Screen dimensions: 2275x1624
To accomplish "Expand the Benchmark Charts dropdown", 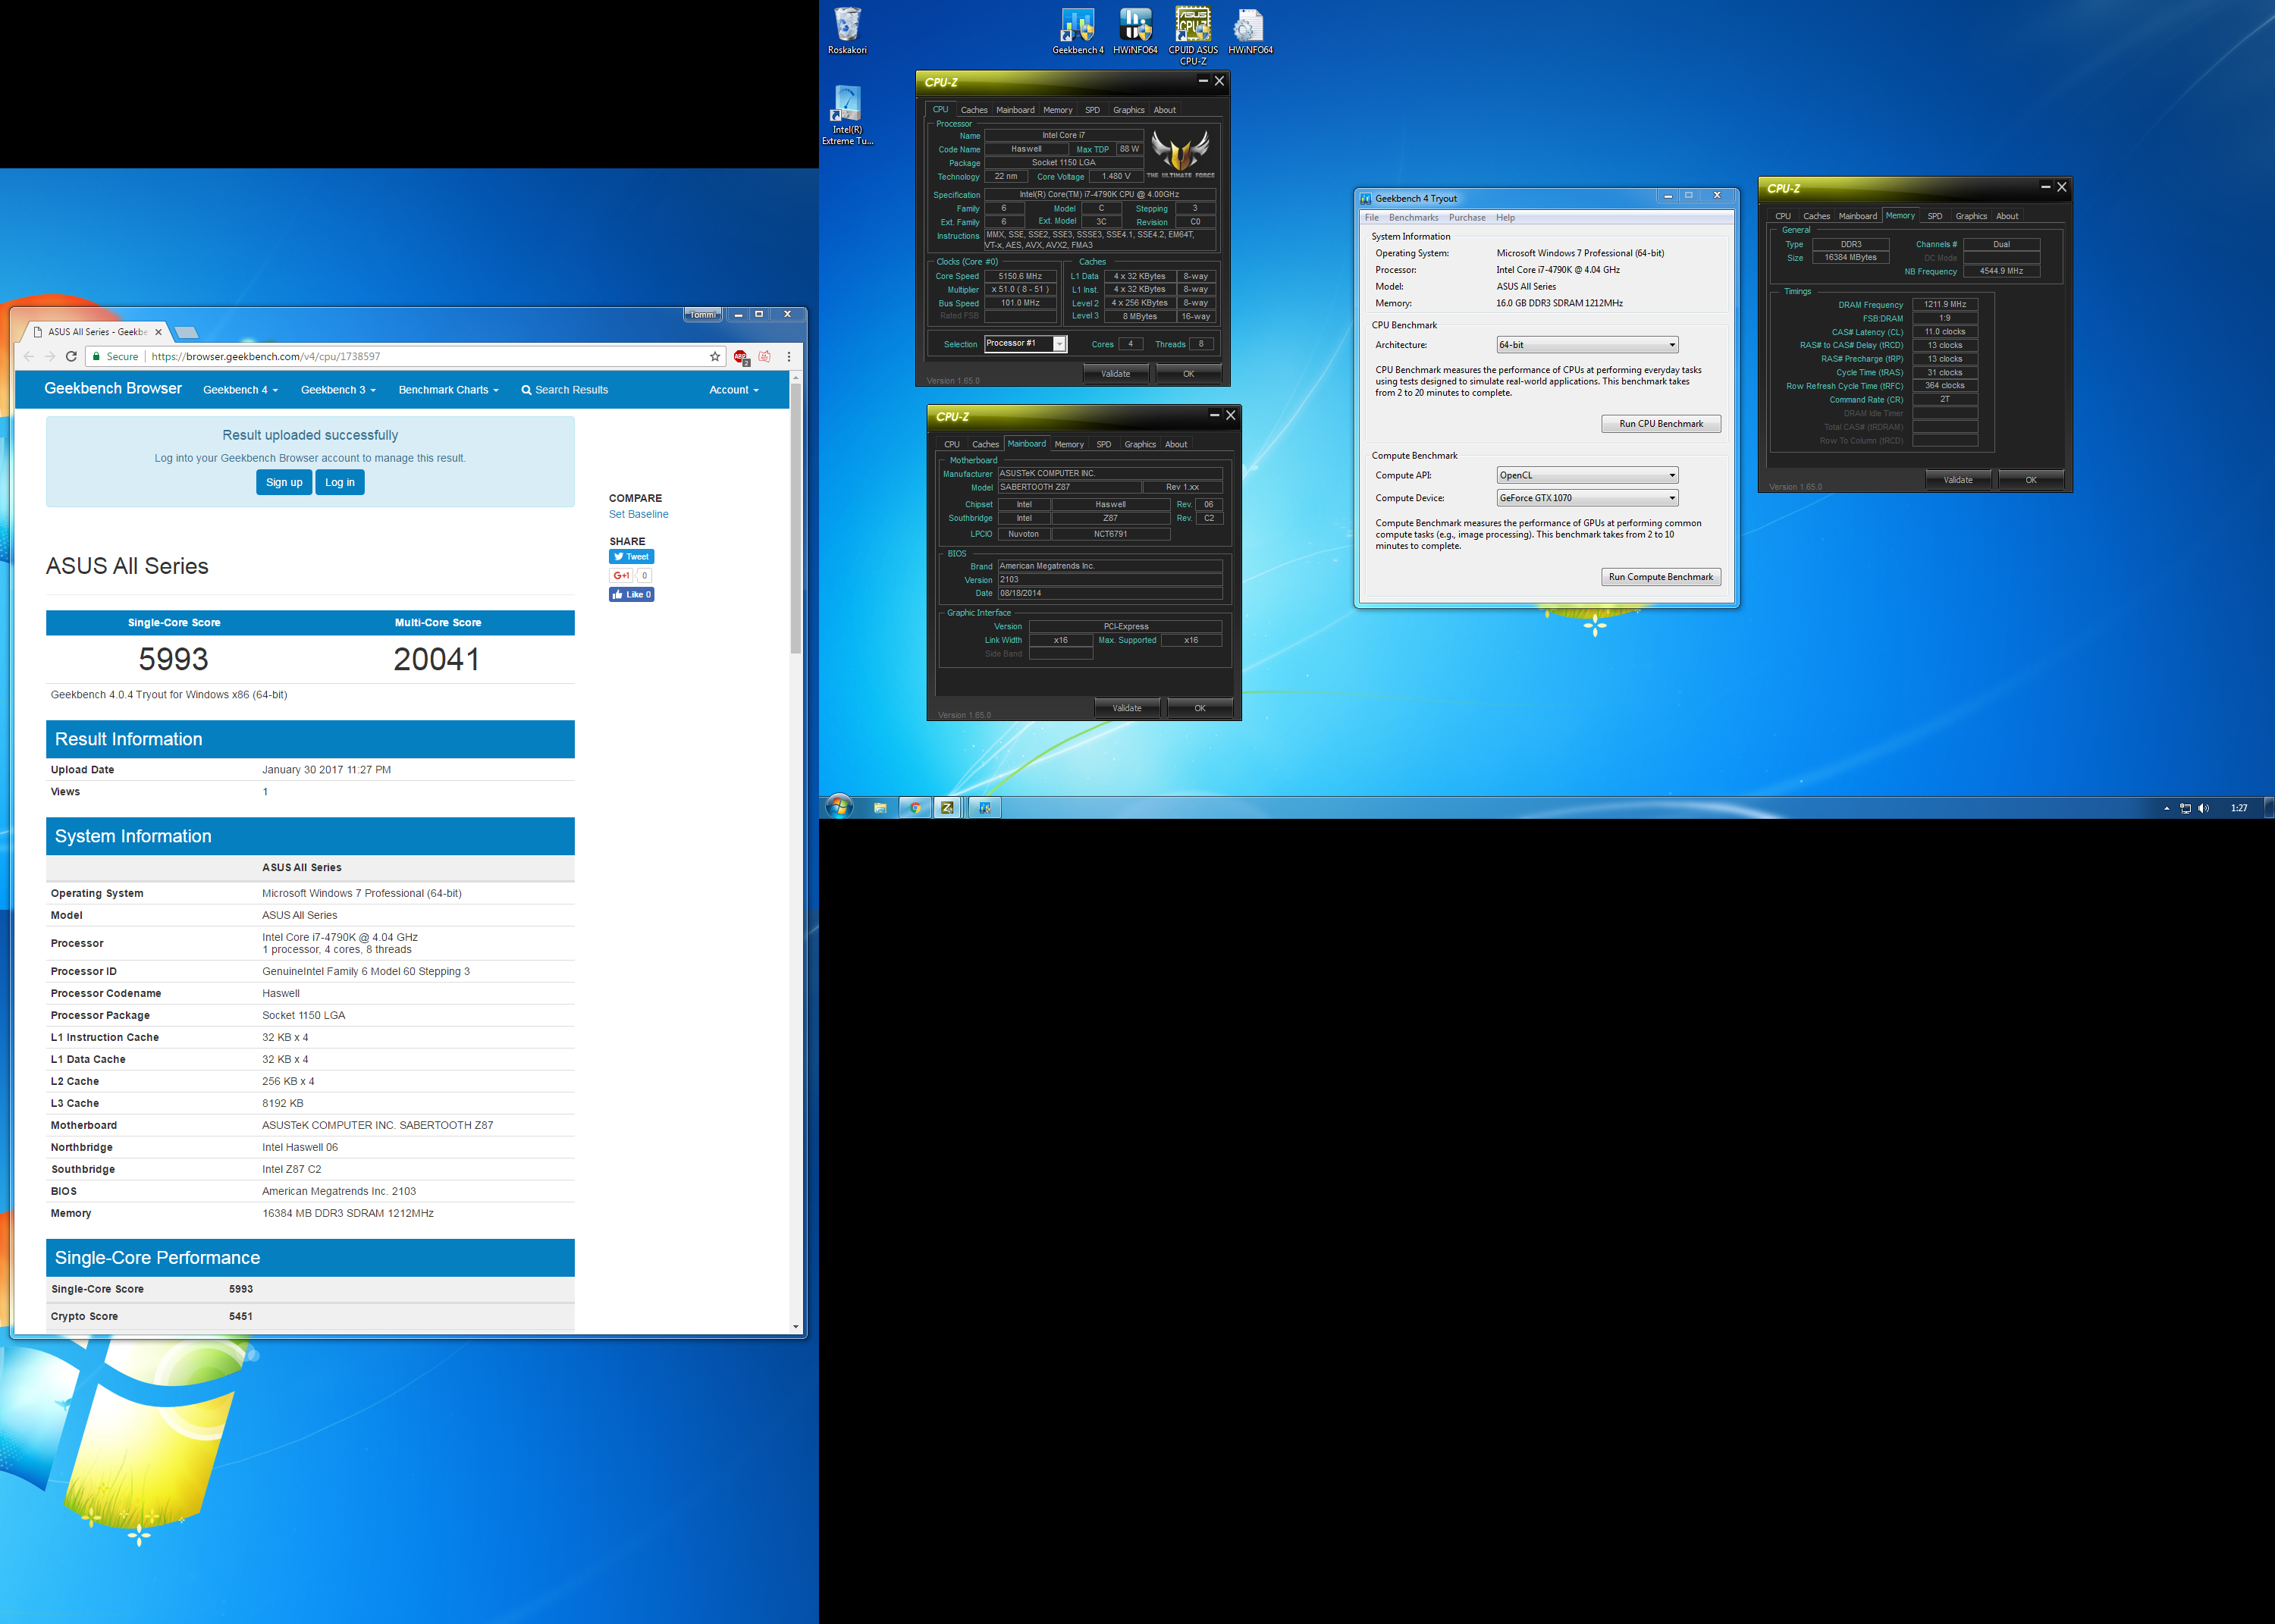I will (x=448, y=390).
